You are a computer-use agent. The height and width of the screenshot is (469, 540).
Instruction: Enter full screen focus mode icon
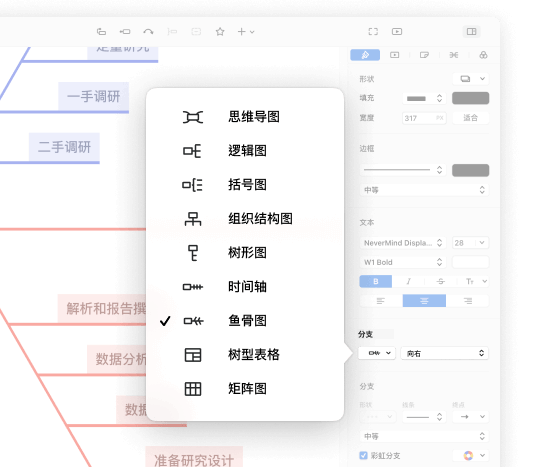(x=373, y=32)
